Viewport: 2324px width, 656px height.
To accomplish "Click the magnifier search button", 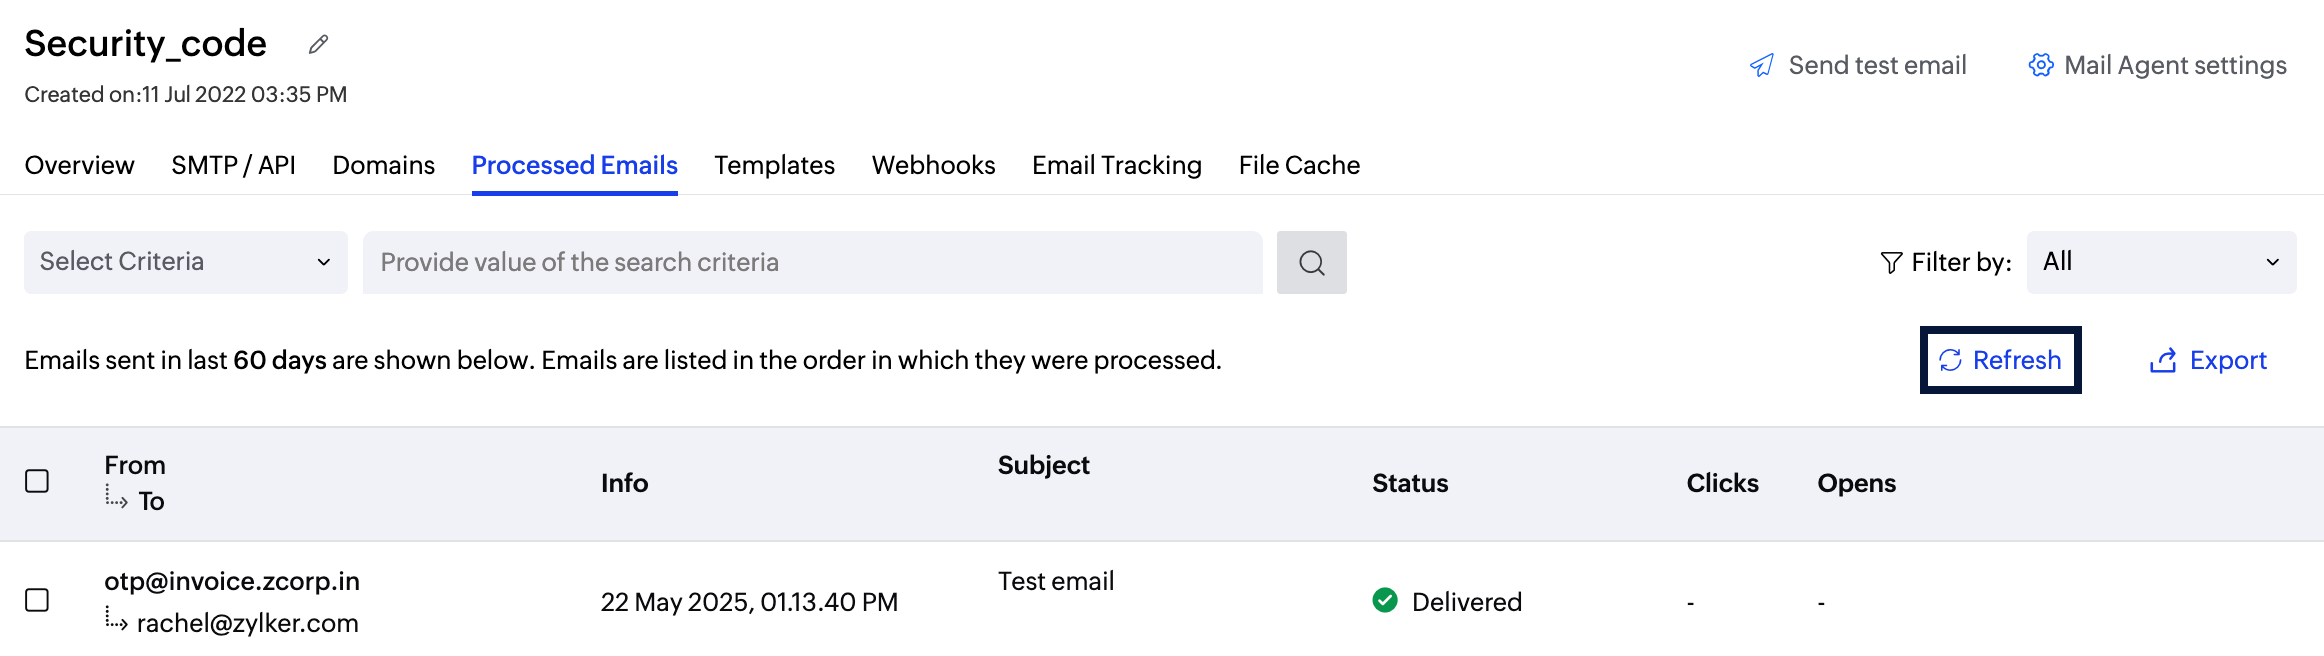I will [1311, 263].
